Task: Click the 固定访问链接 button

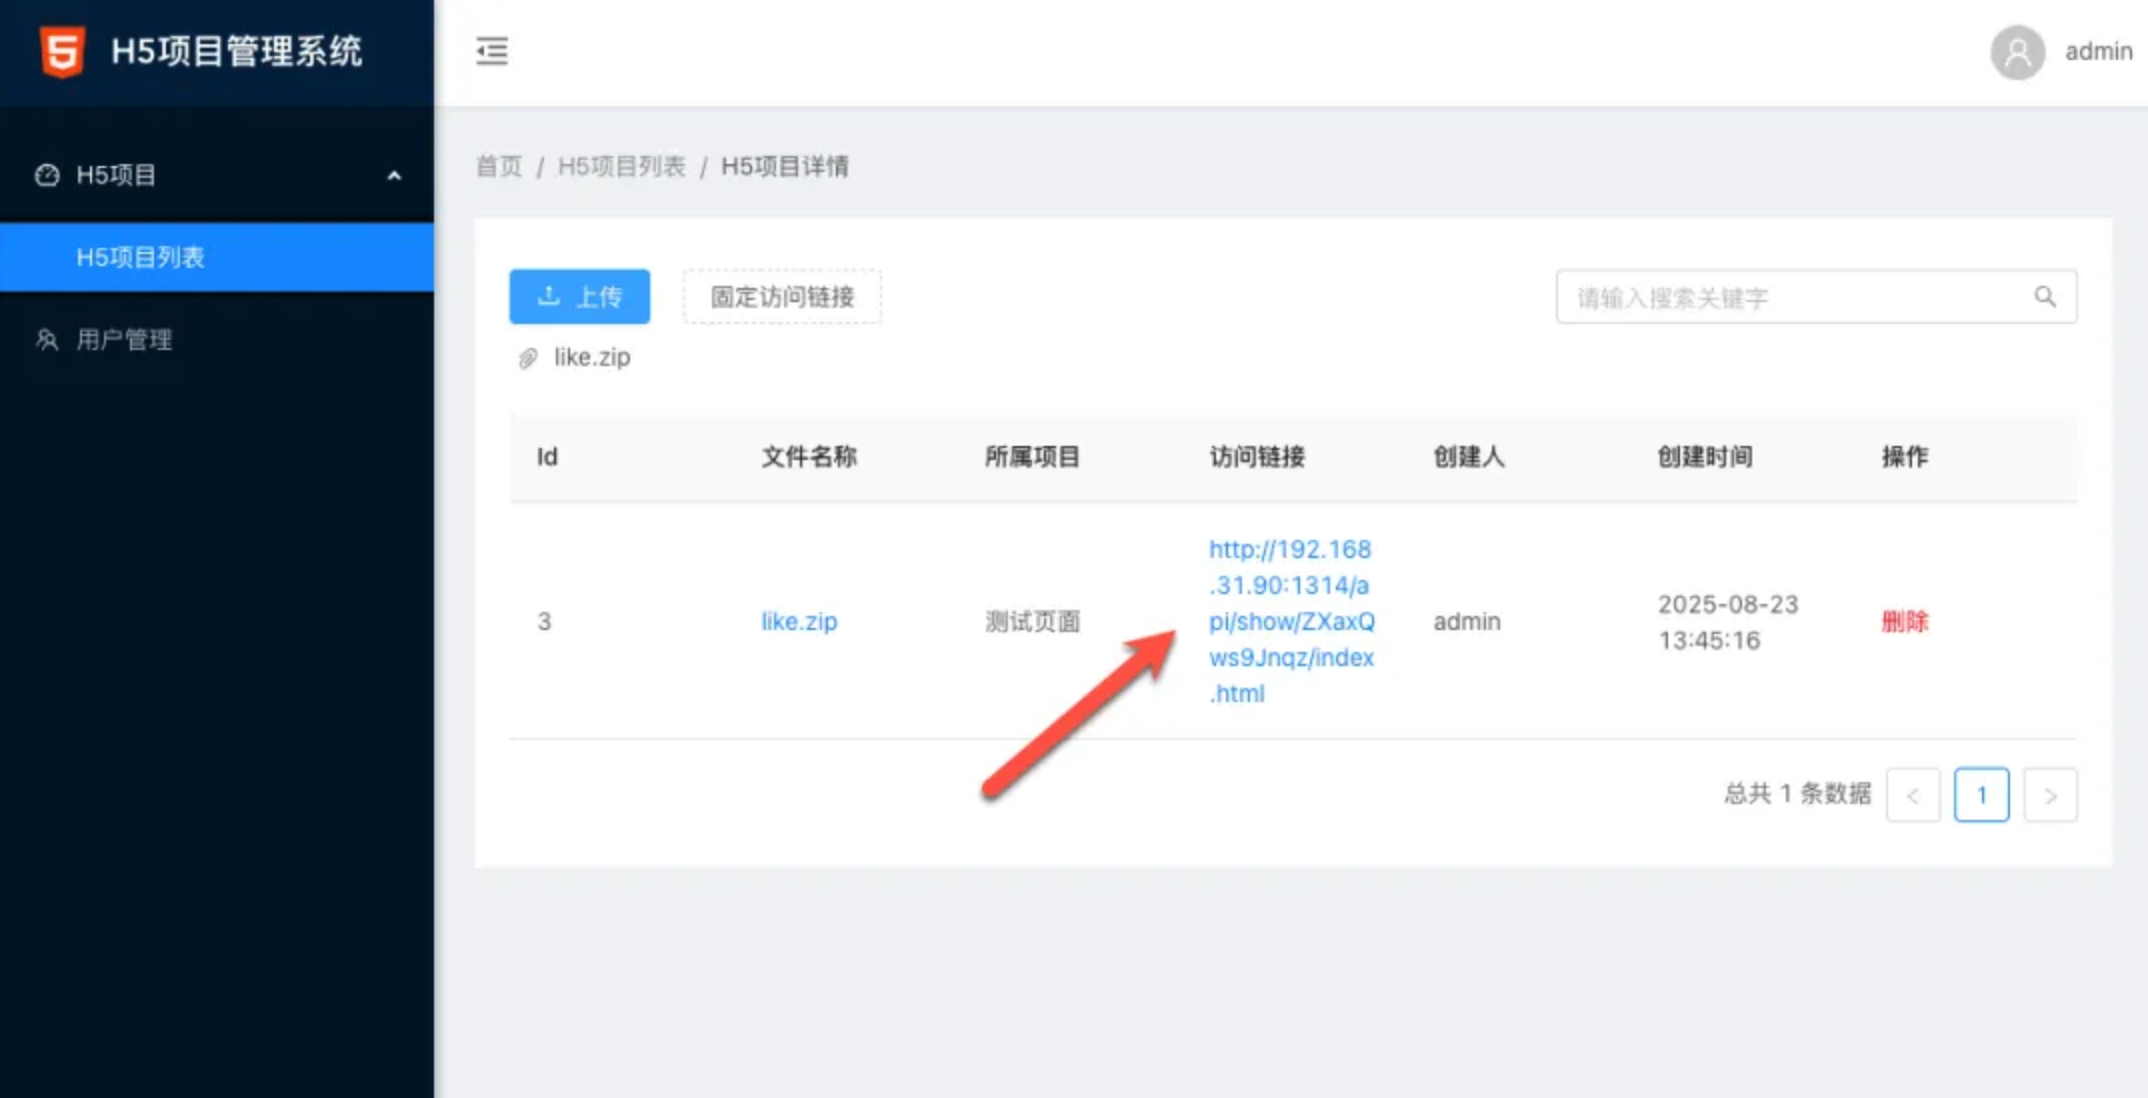Action: pyautogui.click(x=782, y=297)
